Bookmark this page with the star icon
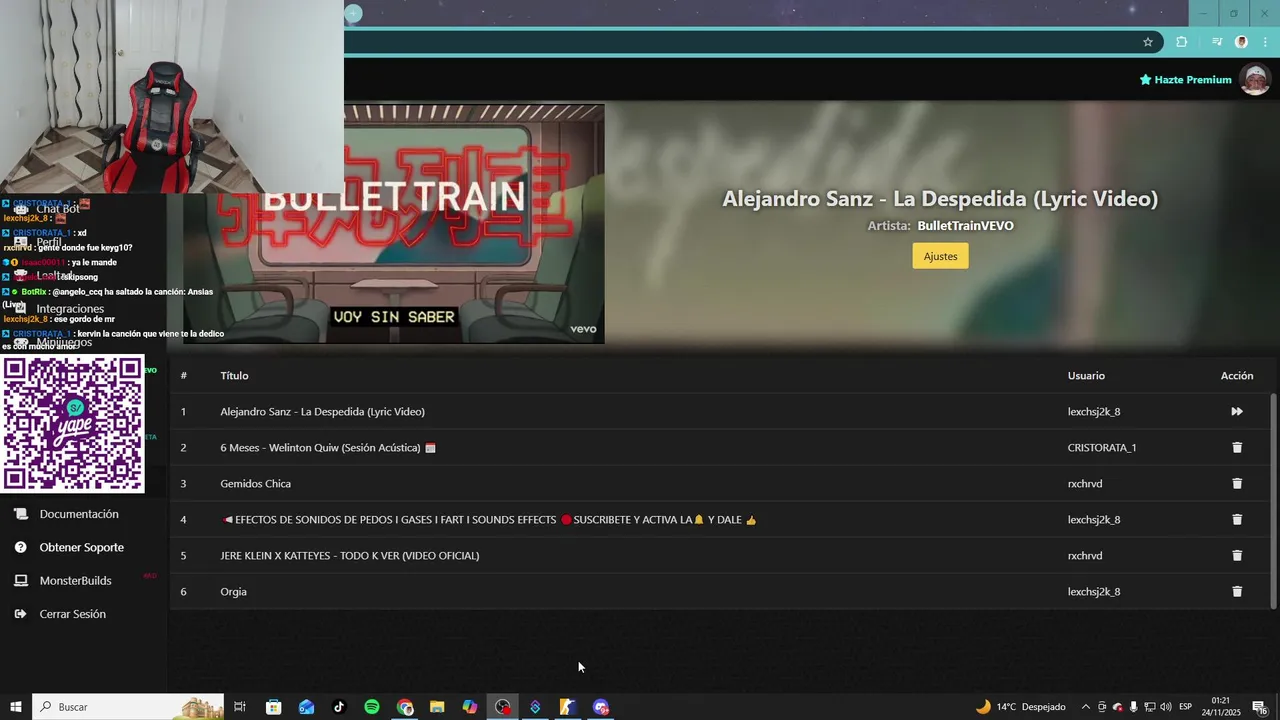This screenshot has height=720, width=1280. point(1148,42)
